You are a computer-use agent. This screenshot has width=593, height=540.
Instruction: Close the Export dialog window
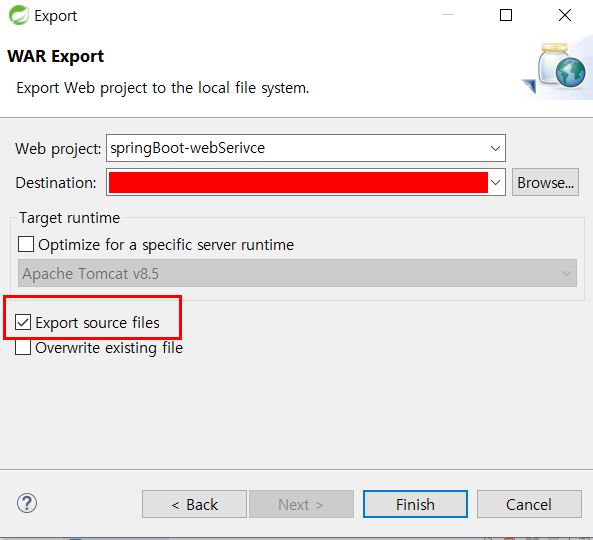point(565,15)
